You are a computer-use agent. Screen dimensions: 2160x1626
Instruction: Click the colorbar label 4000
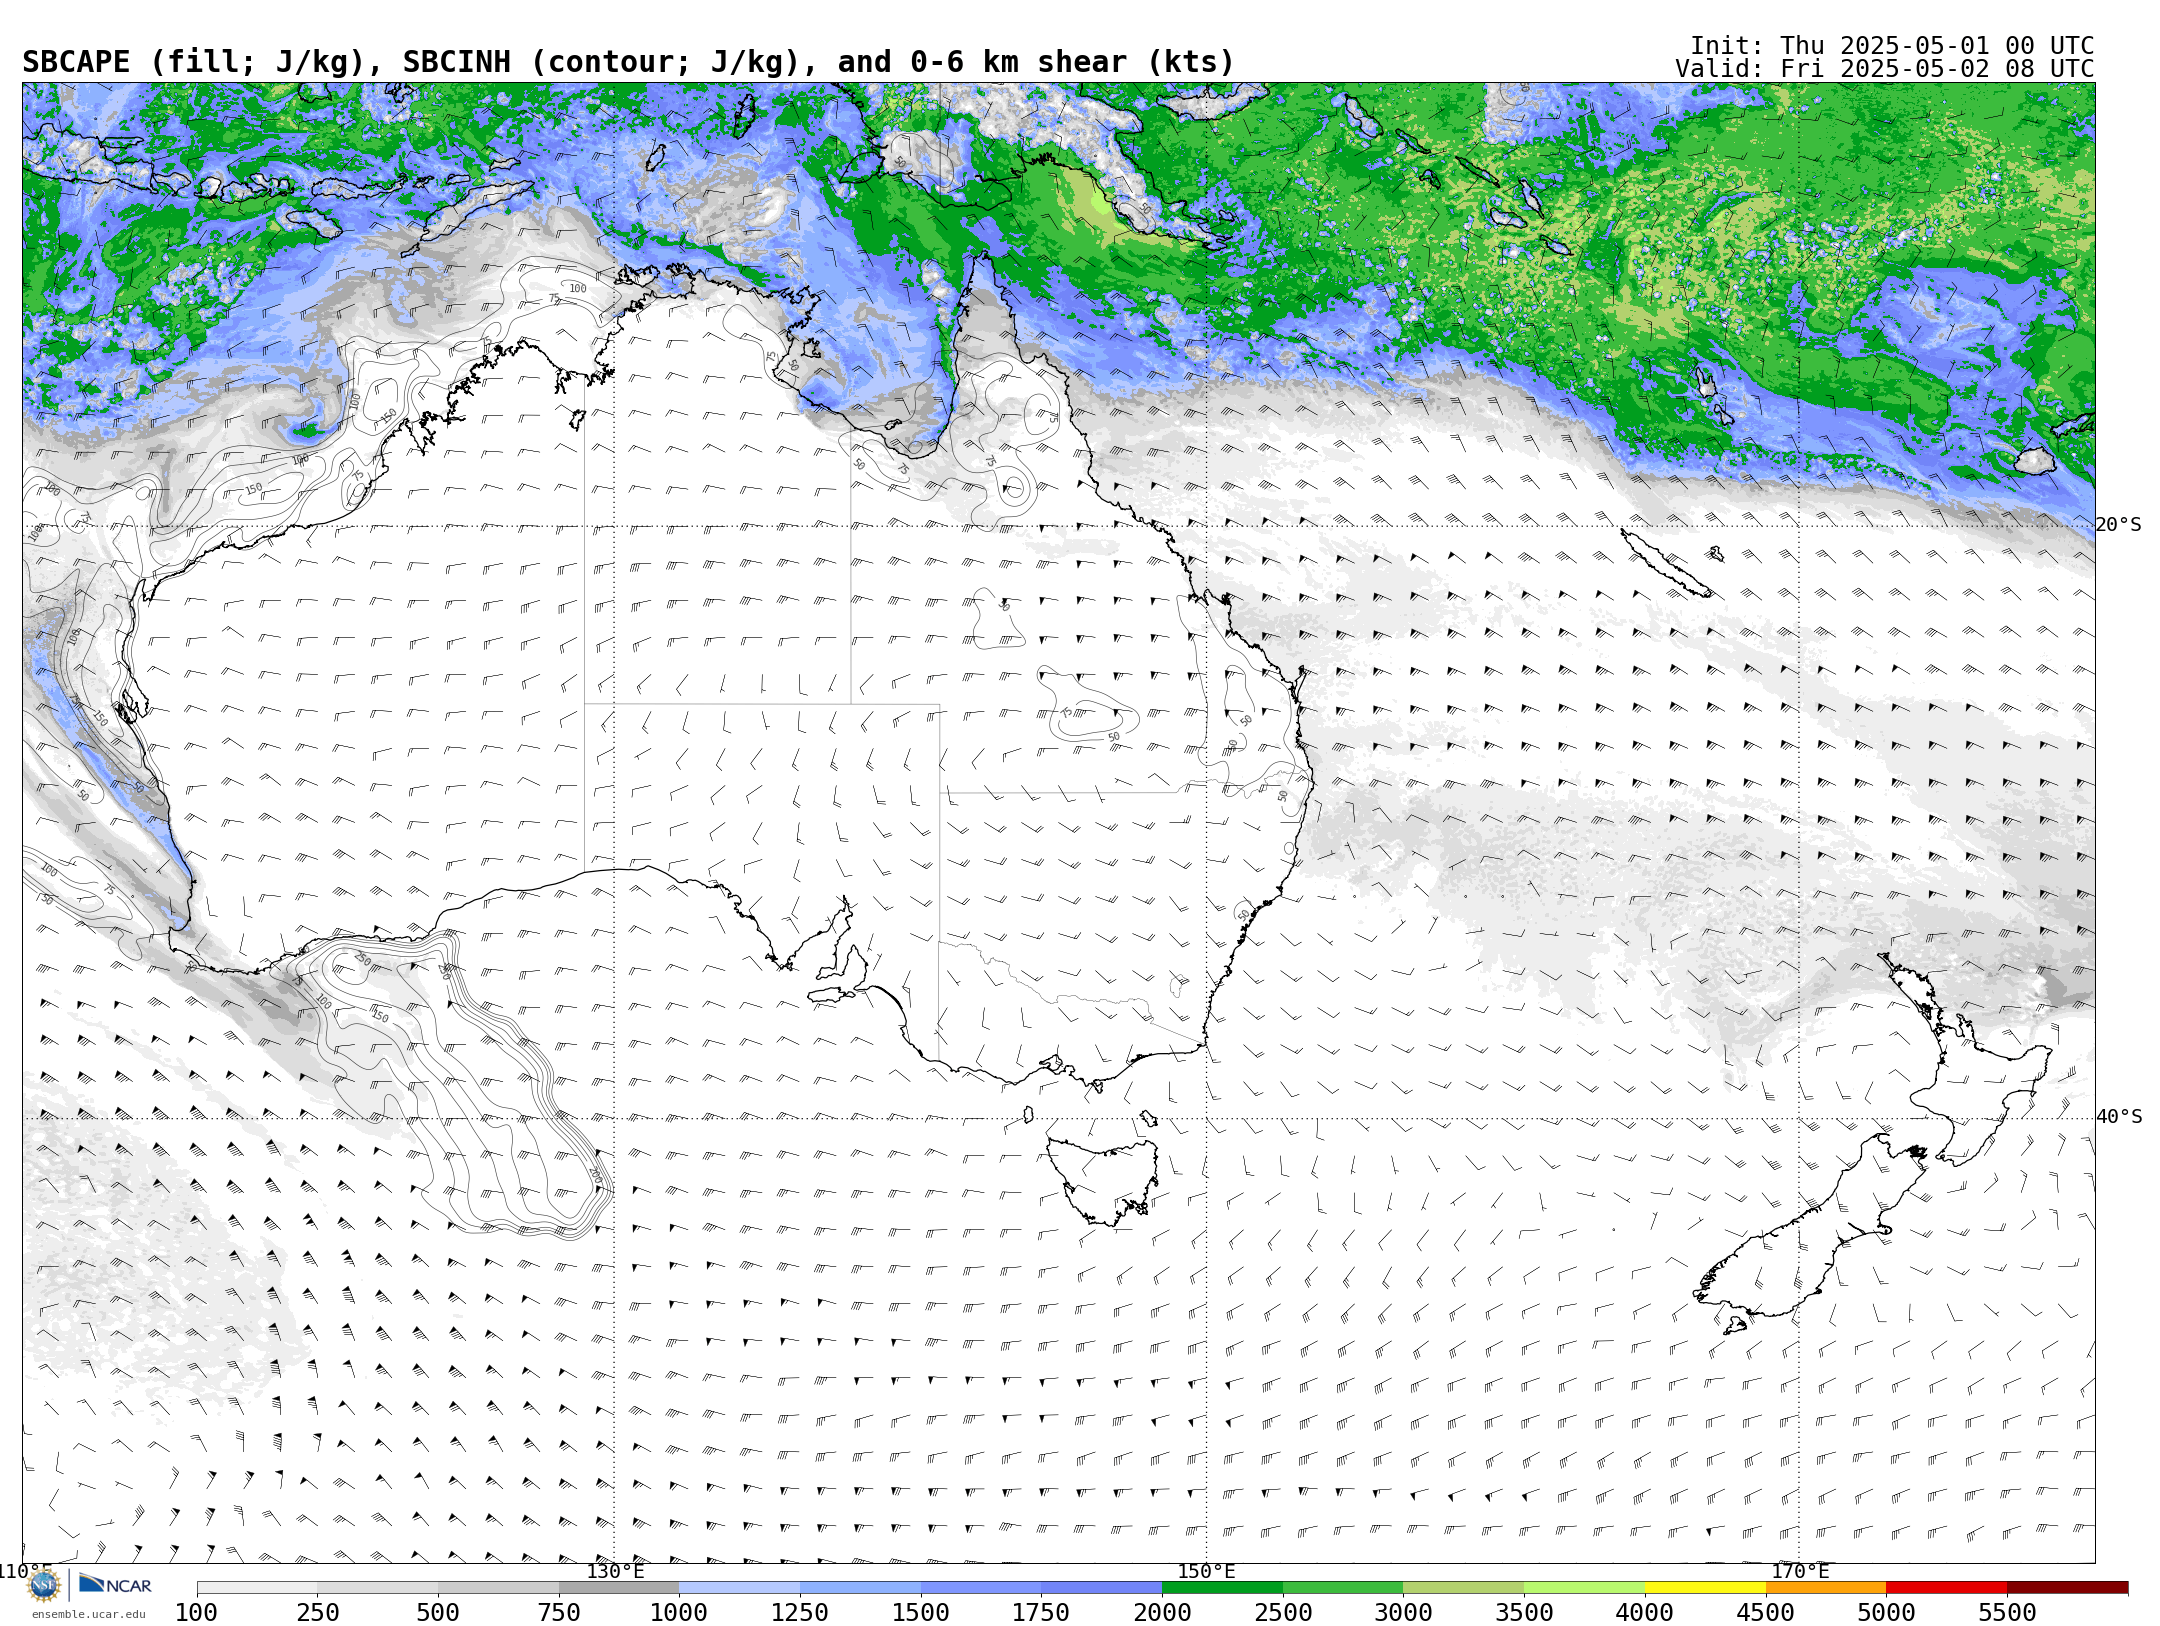point(1645,1612)
